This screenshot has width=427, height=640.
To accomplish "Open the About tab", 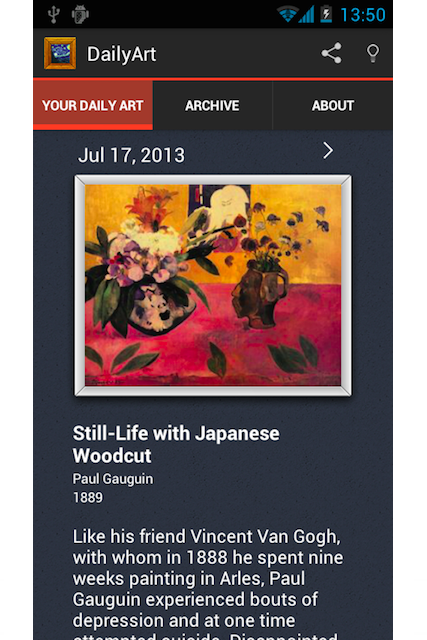I will tap(333, 106).
